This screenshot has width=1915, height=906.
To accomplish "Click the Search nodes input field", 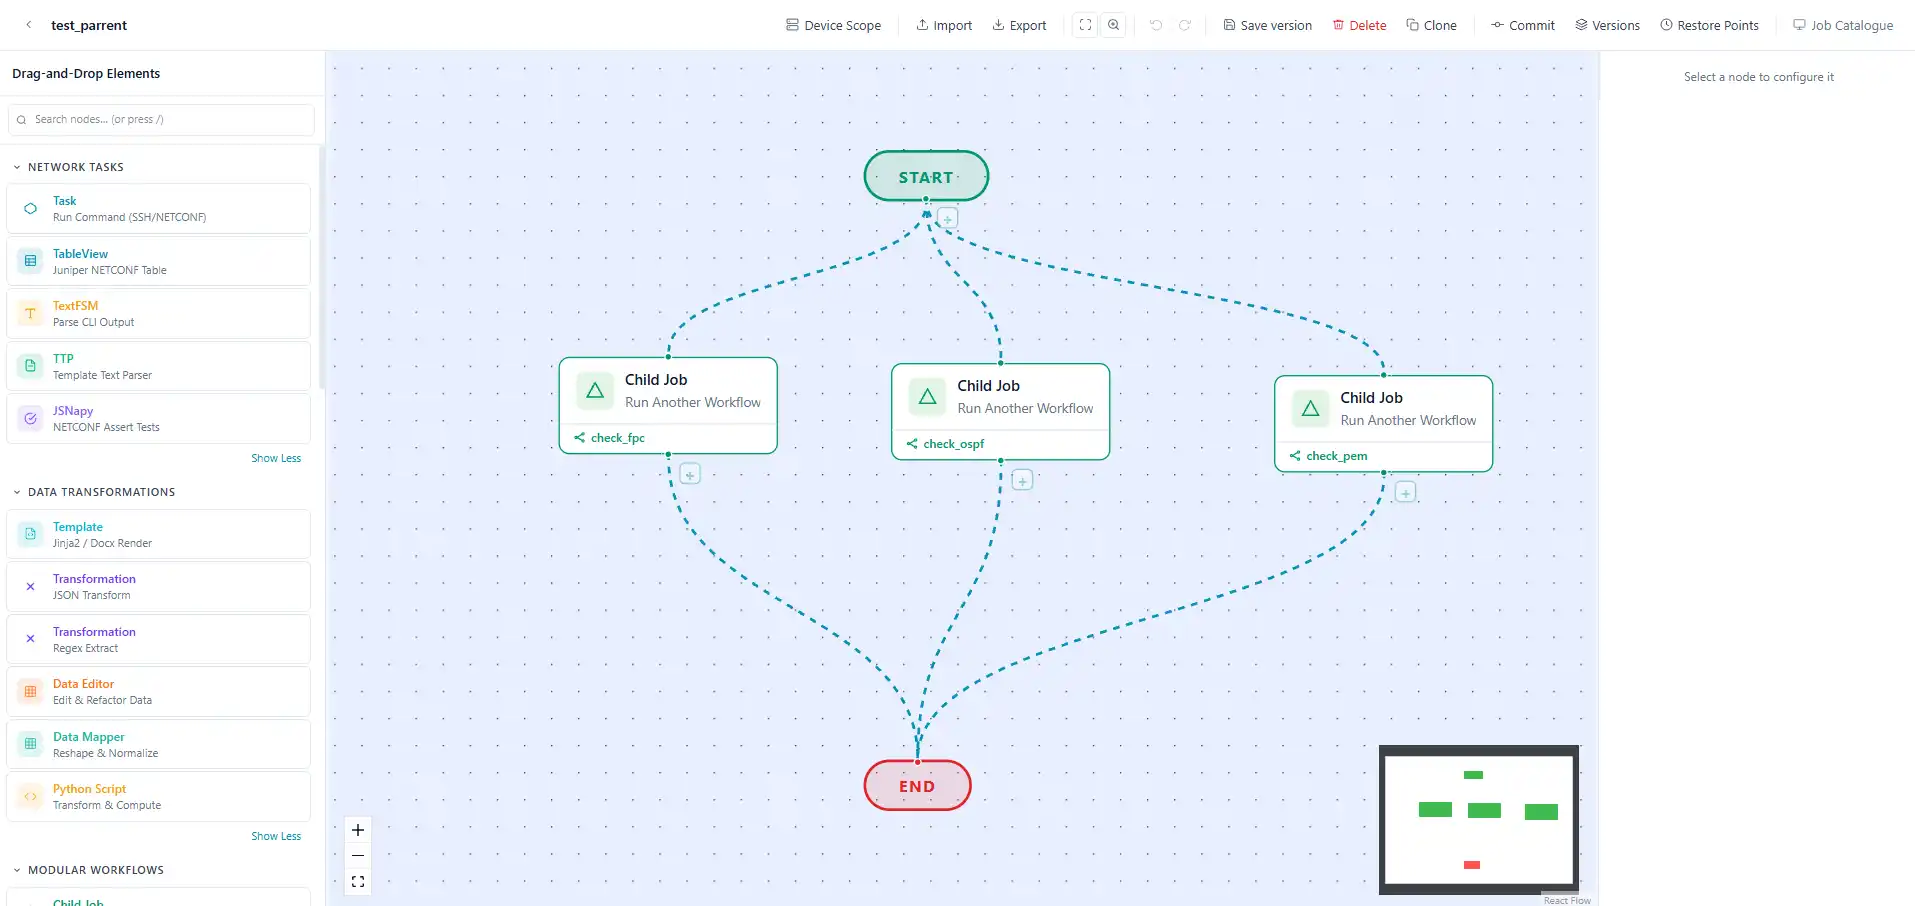I will tap(161, 119).
